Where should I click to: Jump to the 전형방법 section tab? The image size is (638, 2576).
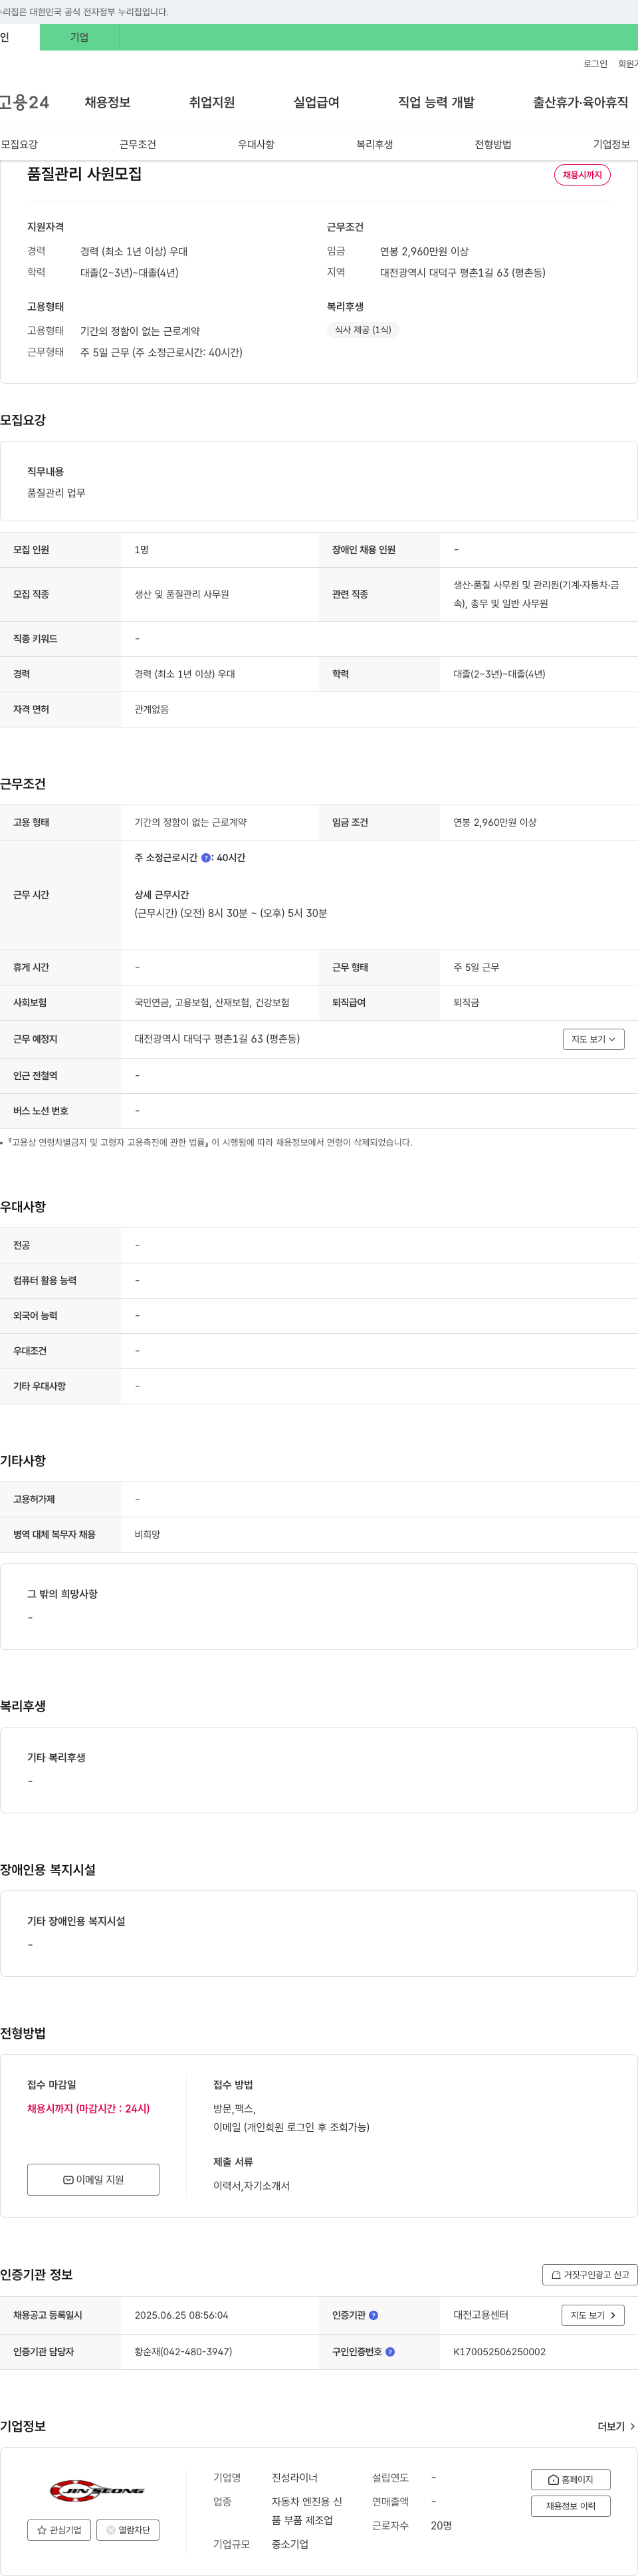pyautogui.click(x=493, y=144)
